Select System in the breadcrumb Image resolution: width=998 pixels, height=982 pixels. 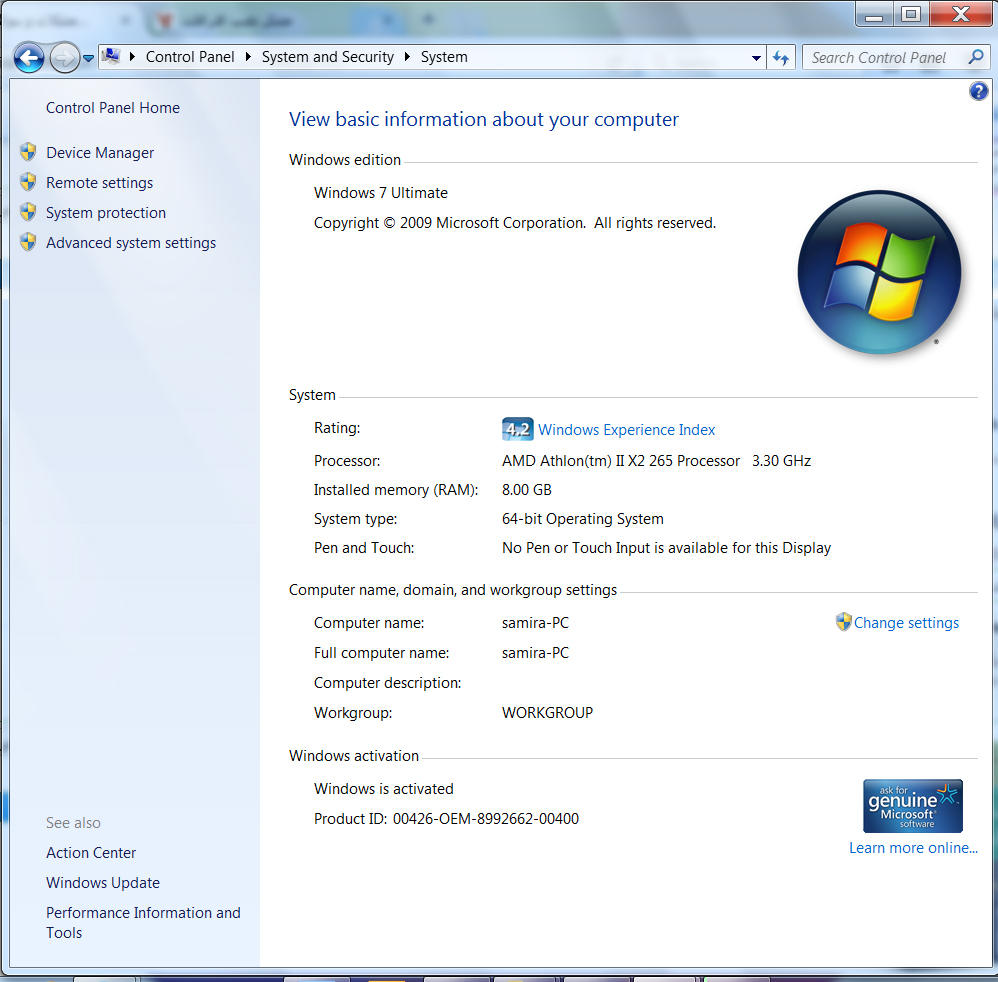click(444, 57)
